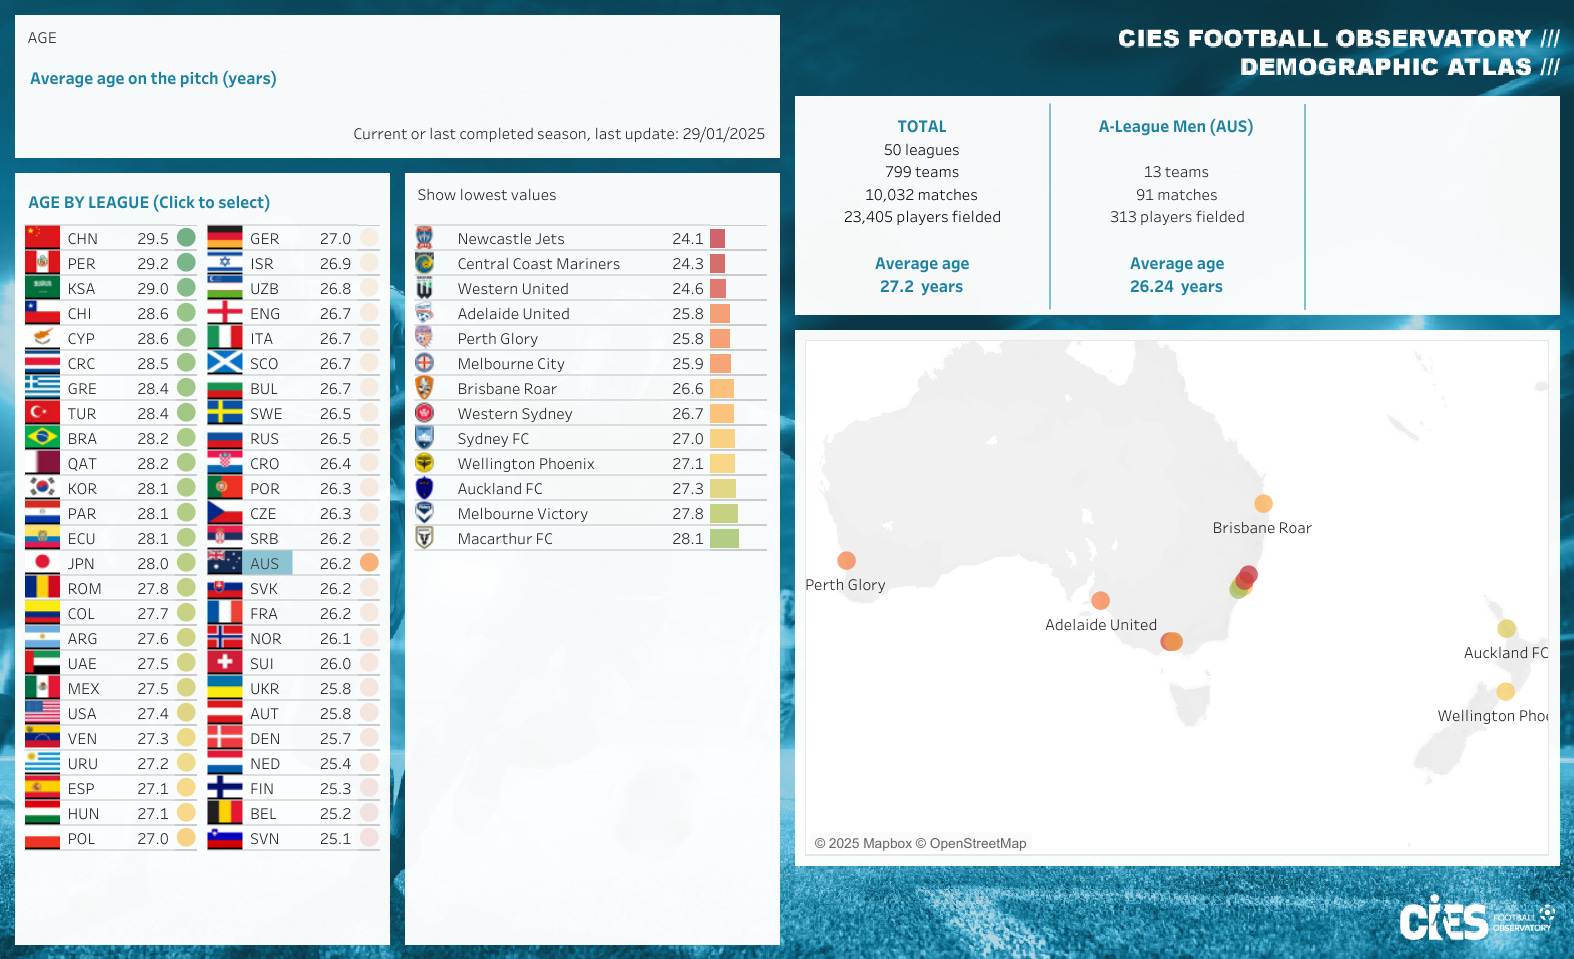Click the Auckland FC map marker
Viewport: 1574px width, 959px height.
1507,628
